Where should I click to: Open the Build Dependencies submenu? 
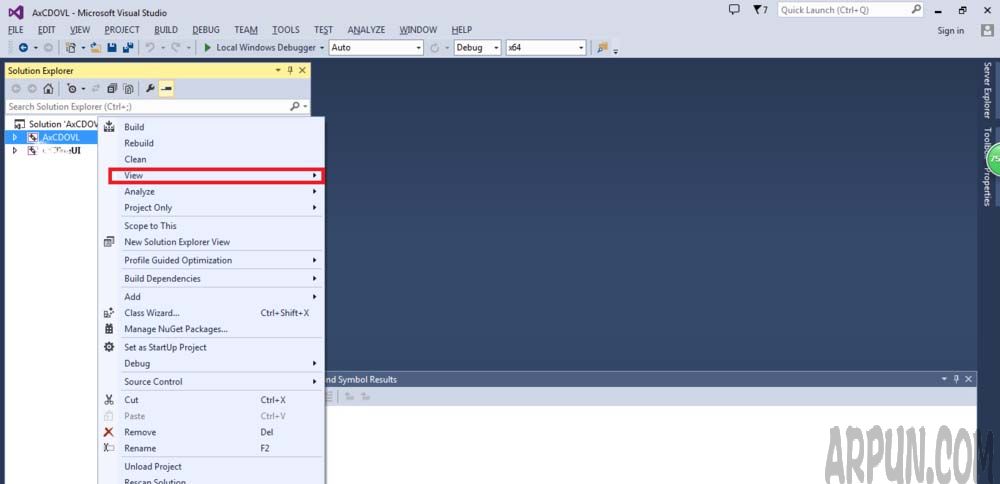(x=212, y=279)
